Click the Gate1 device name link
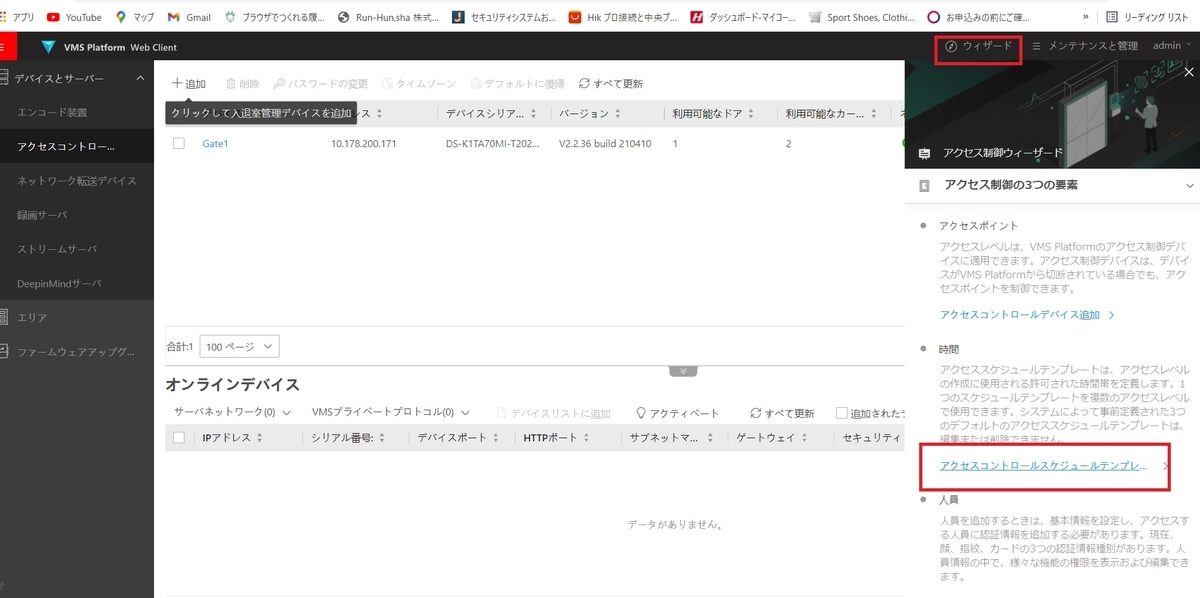The width and height of the screenshot is (1200, 598). [x=215, y=143]
